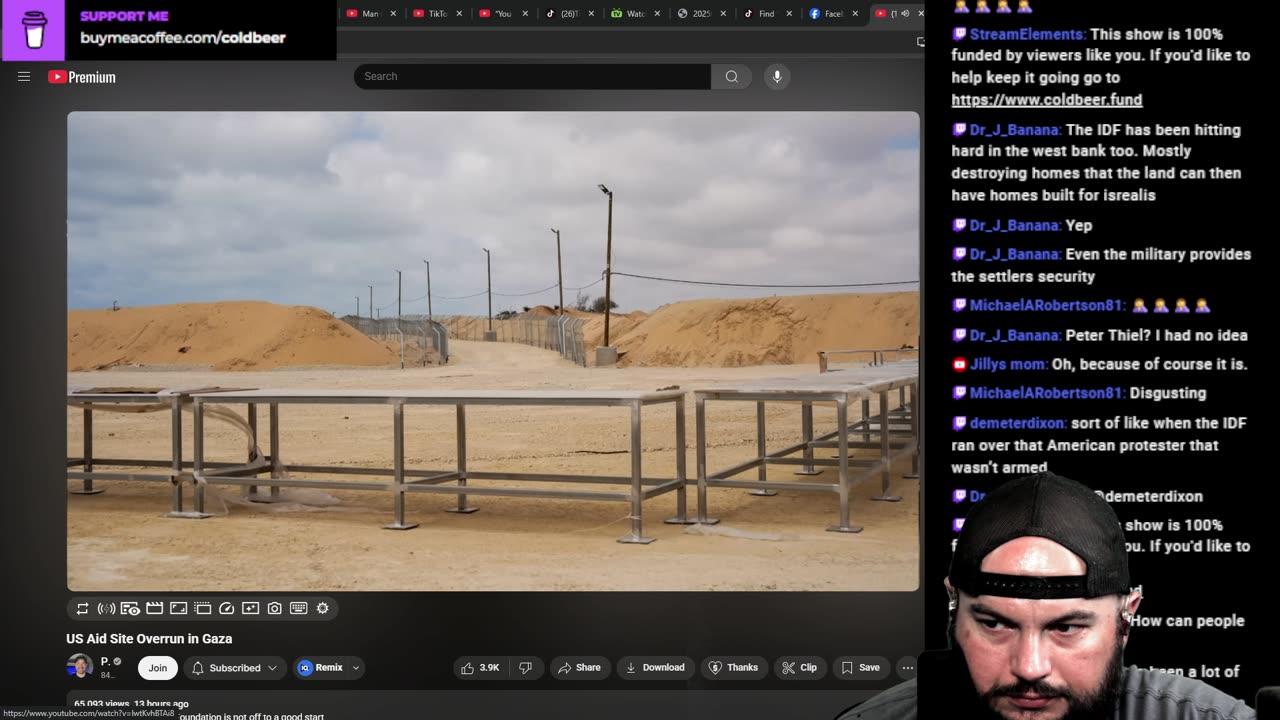Click the Remix button
The height and width of the screenshot is (720, 1280).
click(320, 668)
